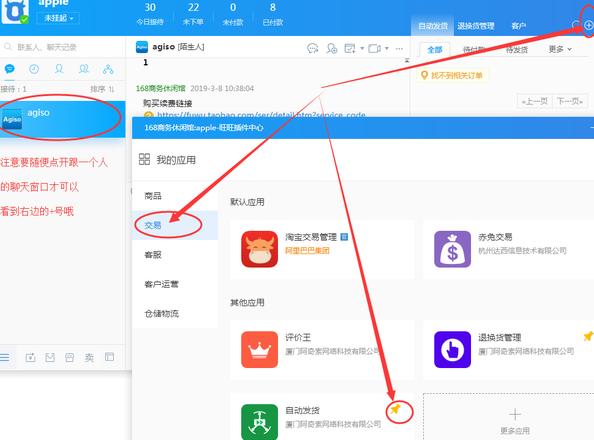This screenshot has width=594, height=440.
Task: Expand the arrow beside the video call icon
Action: coord(387,48)
